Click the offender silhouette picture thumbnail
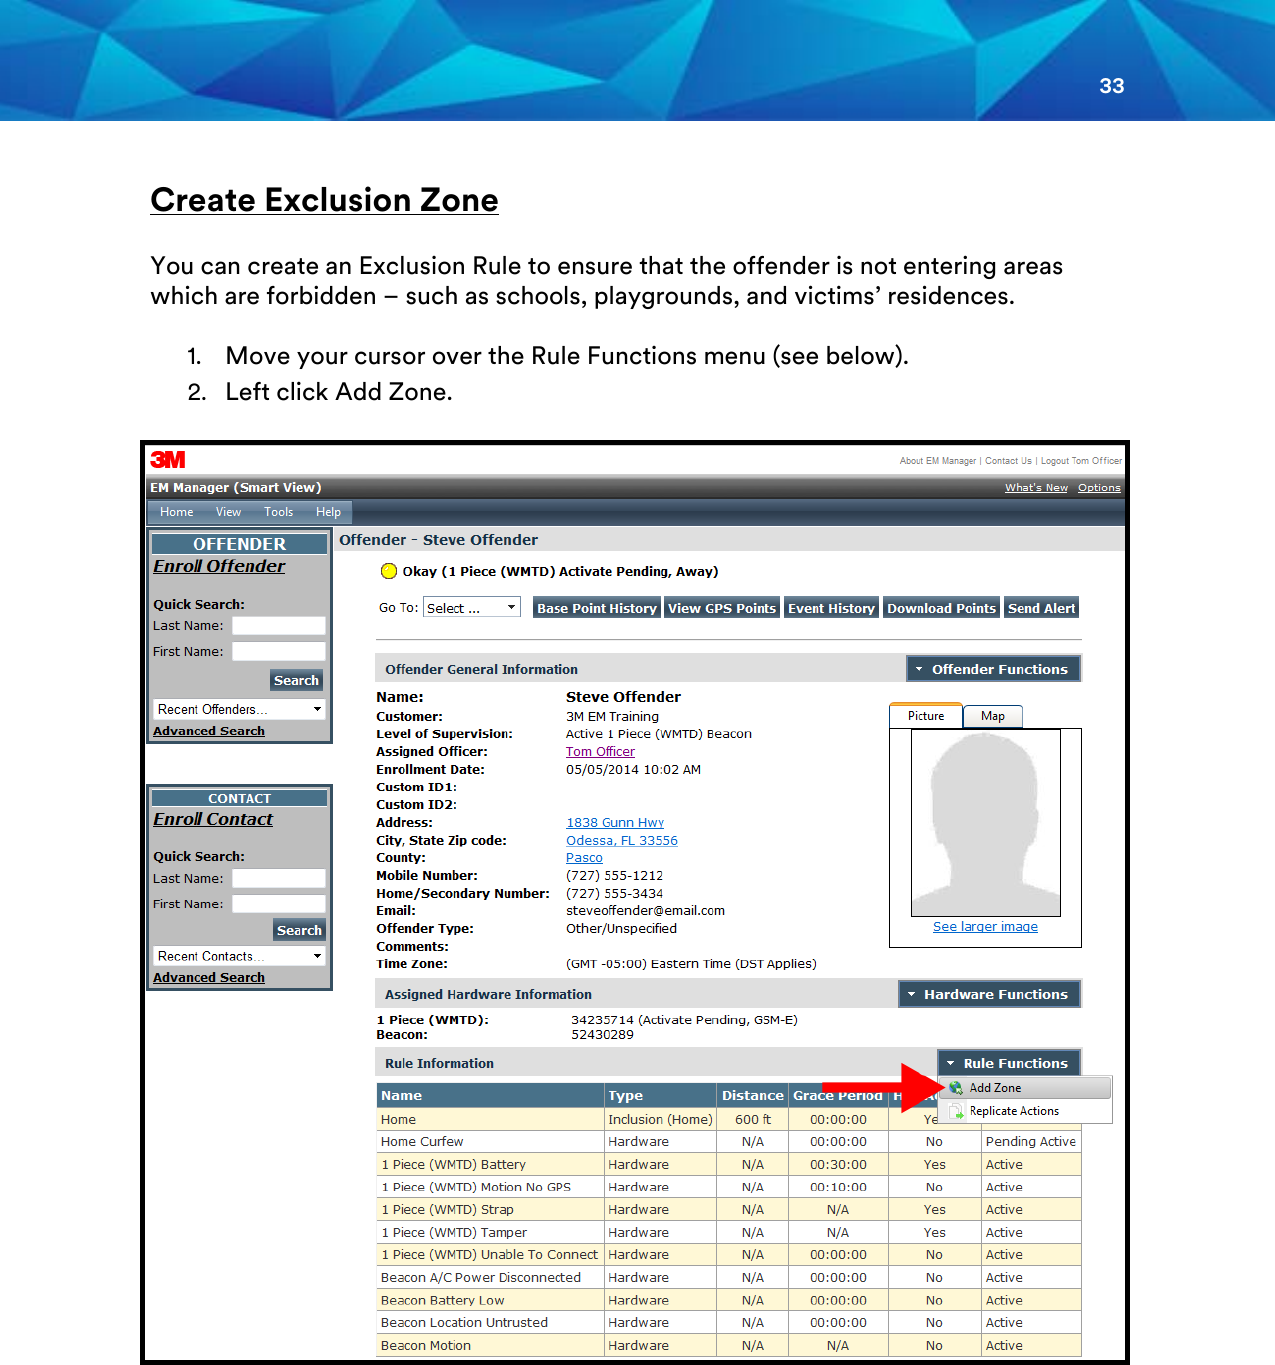1275x1365 pixels. pyautogui.click(x=985, y=822)
